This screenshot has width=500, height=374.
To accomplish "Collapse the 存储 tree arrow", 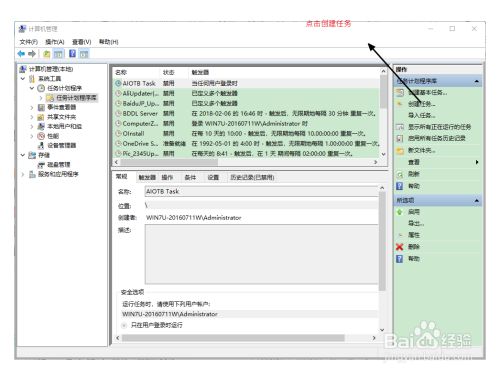I will pos(23,155).
